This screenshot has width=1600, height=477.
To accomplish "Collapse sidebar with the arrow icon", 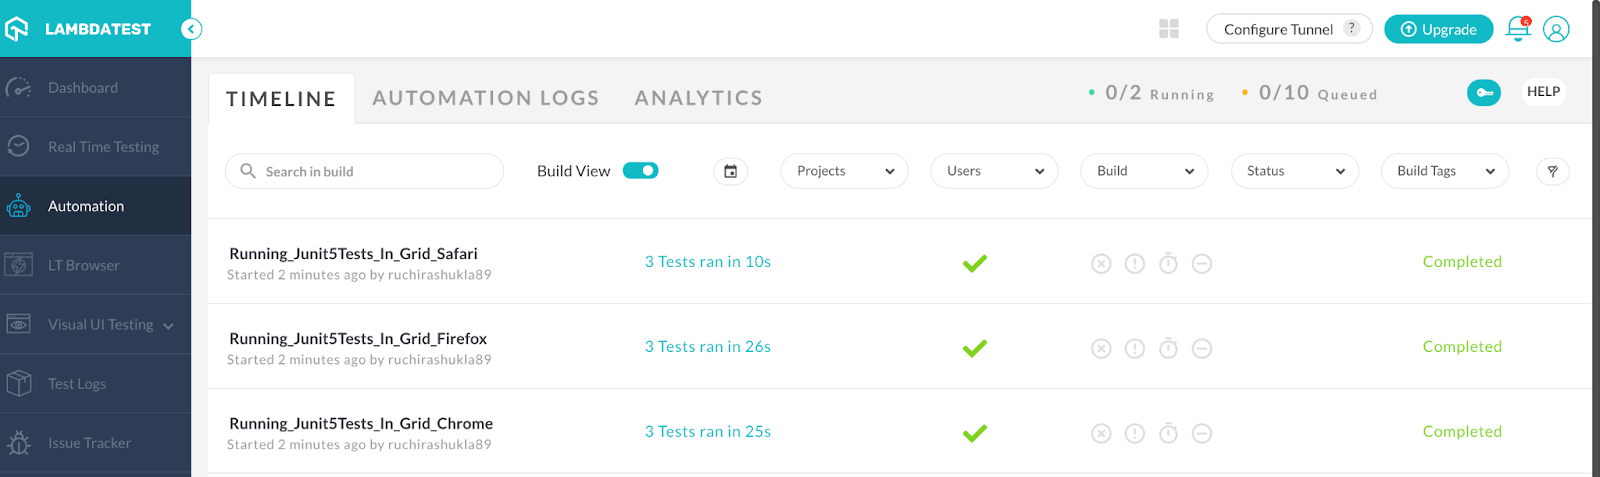I will pos(191,29).
